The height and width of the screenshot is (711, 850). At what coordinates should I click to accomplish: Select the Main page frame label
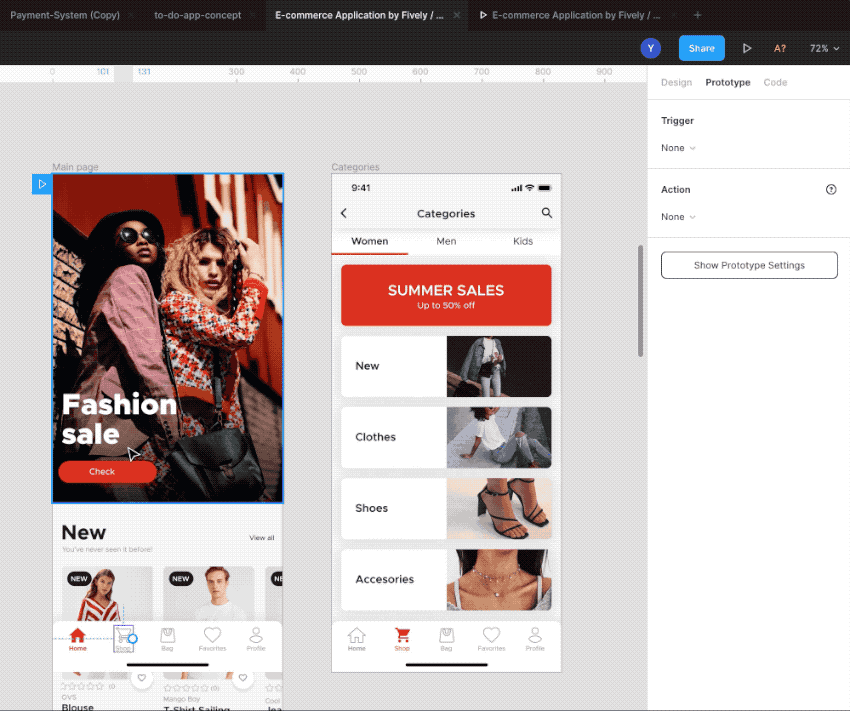click(75, 167)
